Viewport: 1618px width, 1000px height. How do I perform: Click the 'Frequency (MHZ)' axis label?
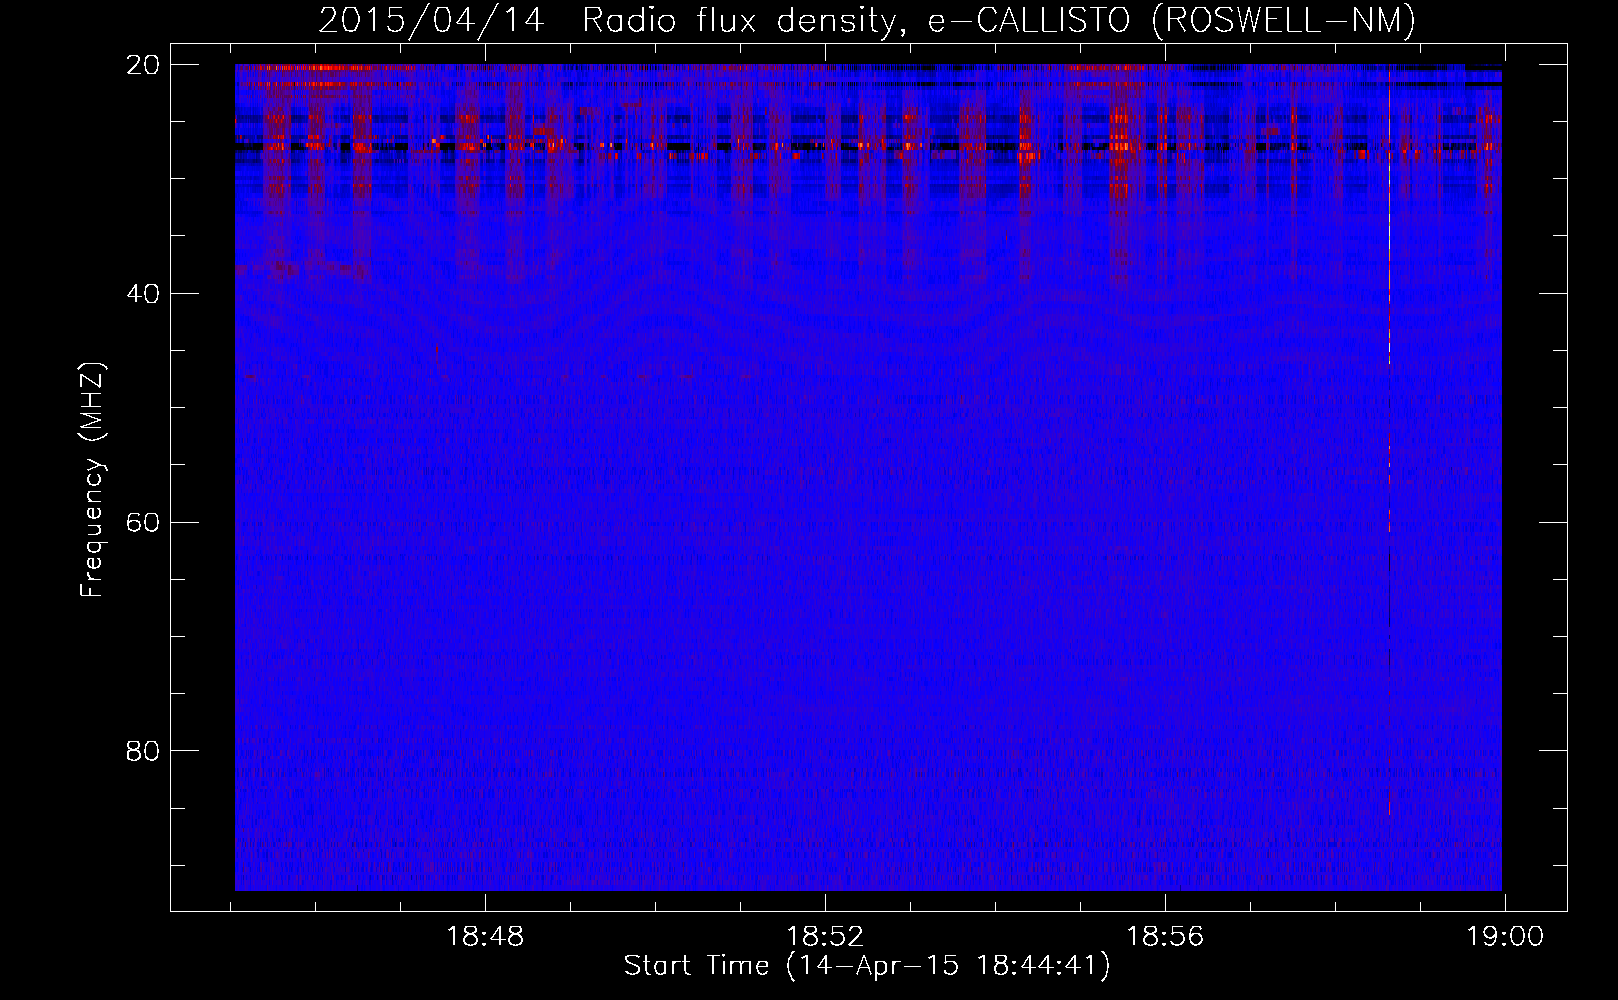92,480
